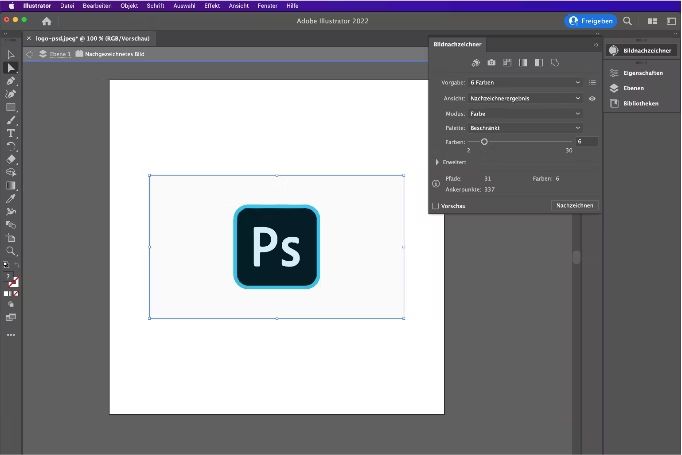Open the Bibliotheken panel
682x455 pixels.
coord(634,103)
